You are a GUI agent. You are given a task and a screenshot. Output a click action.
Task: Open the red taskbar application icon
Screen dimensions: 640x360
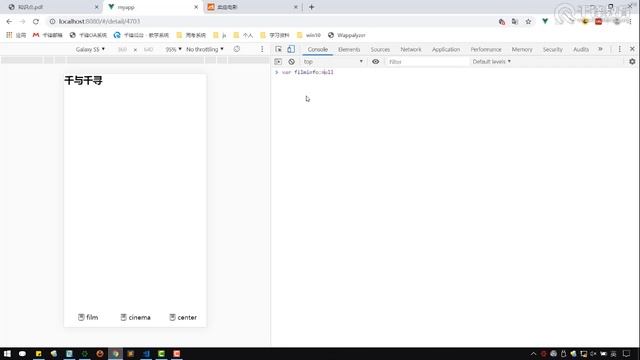(x=177, y=353)
